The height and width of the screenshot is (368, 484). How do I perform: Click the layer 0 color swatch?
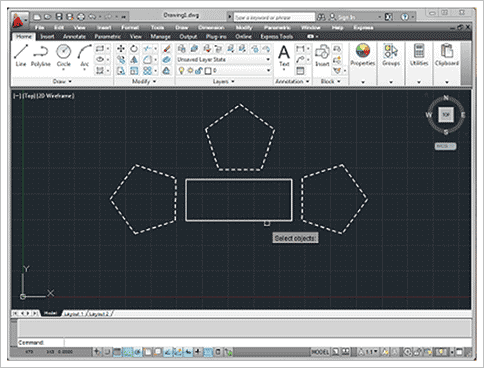click(207, 71)
